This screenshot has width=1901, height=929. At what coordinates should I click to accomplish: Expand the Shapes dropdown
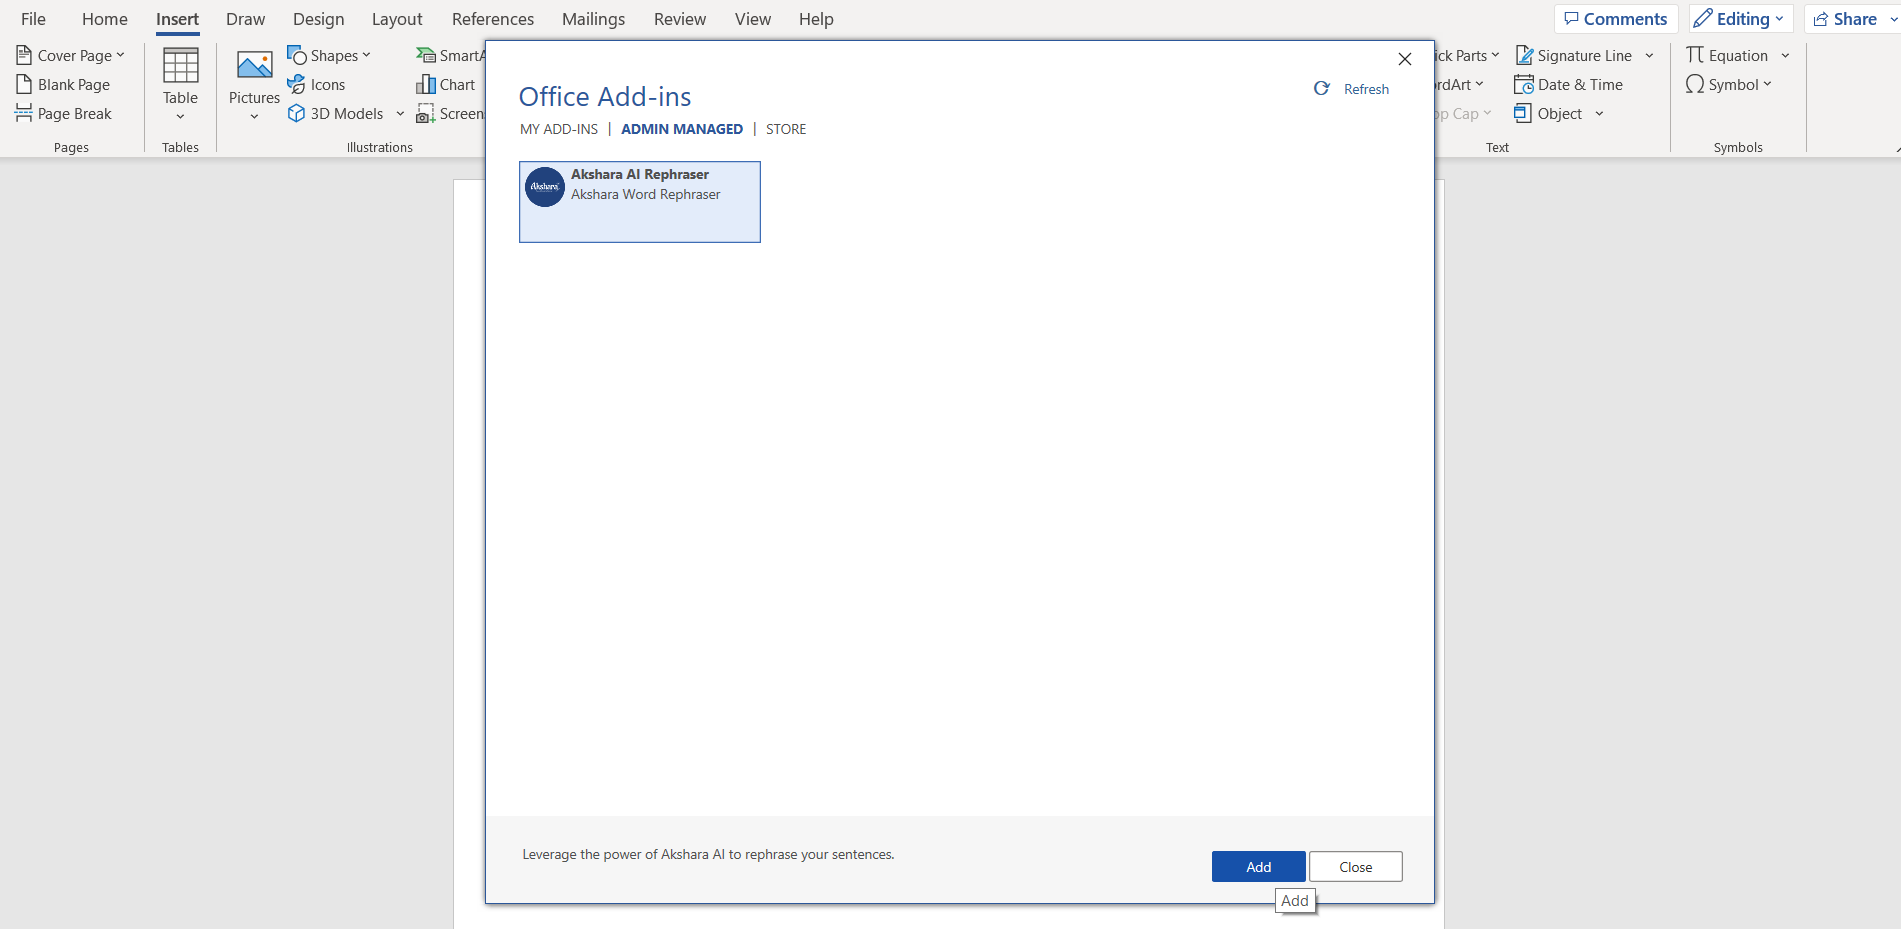(x=366, y=56)
